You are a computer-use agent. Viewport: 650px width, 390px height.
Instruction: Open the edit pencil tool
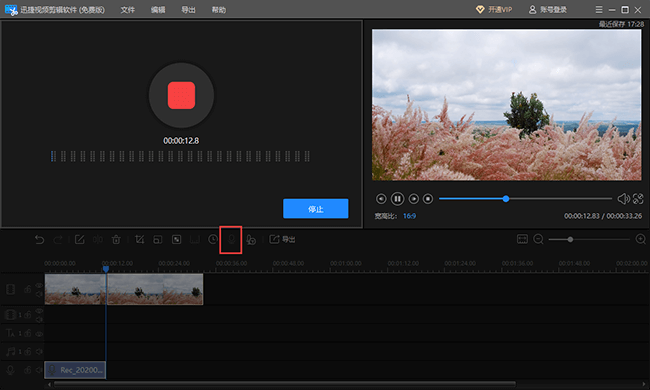coord(79,240)
